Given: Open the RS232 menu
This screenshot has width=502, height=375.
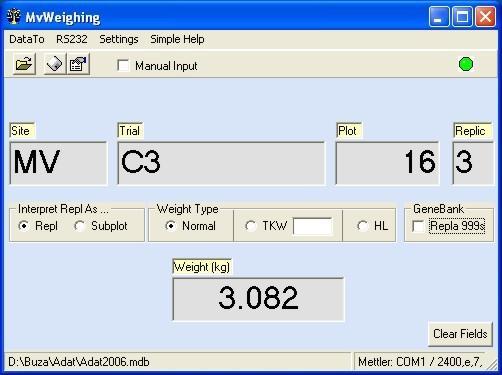Looking at the screenshot, I should tap(72, 39).
